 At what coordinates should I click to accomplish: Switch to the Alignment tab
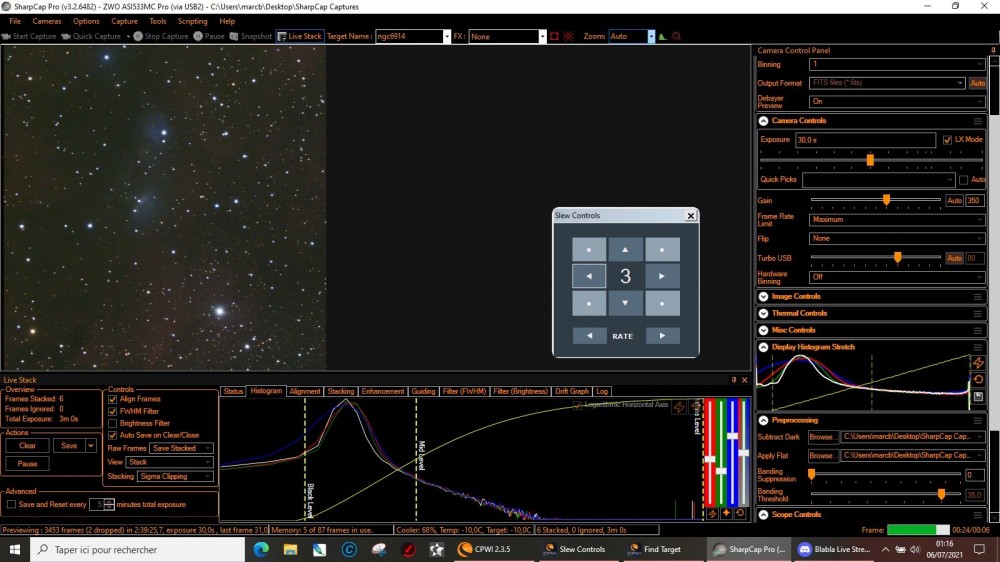304,391
